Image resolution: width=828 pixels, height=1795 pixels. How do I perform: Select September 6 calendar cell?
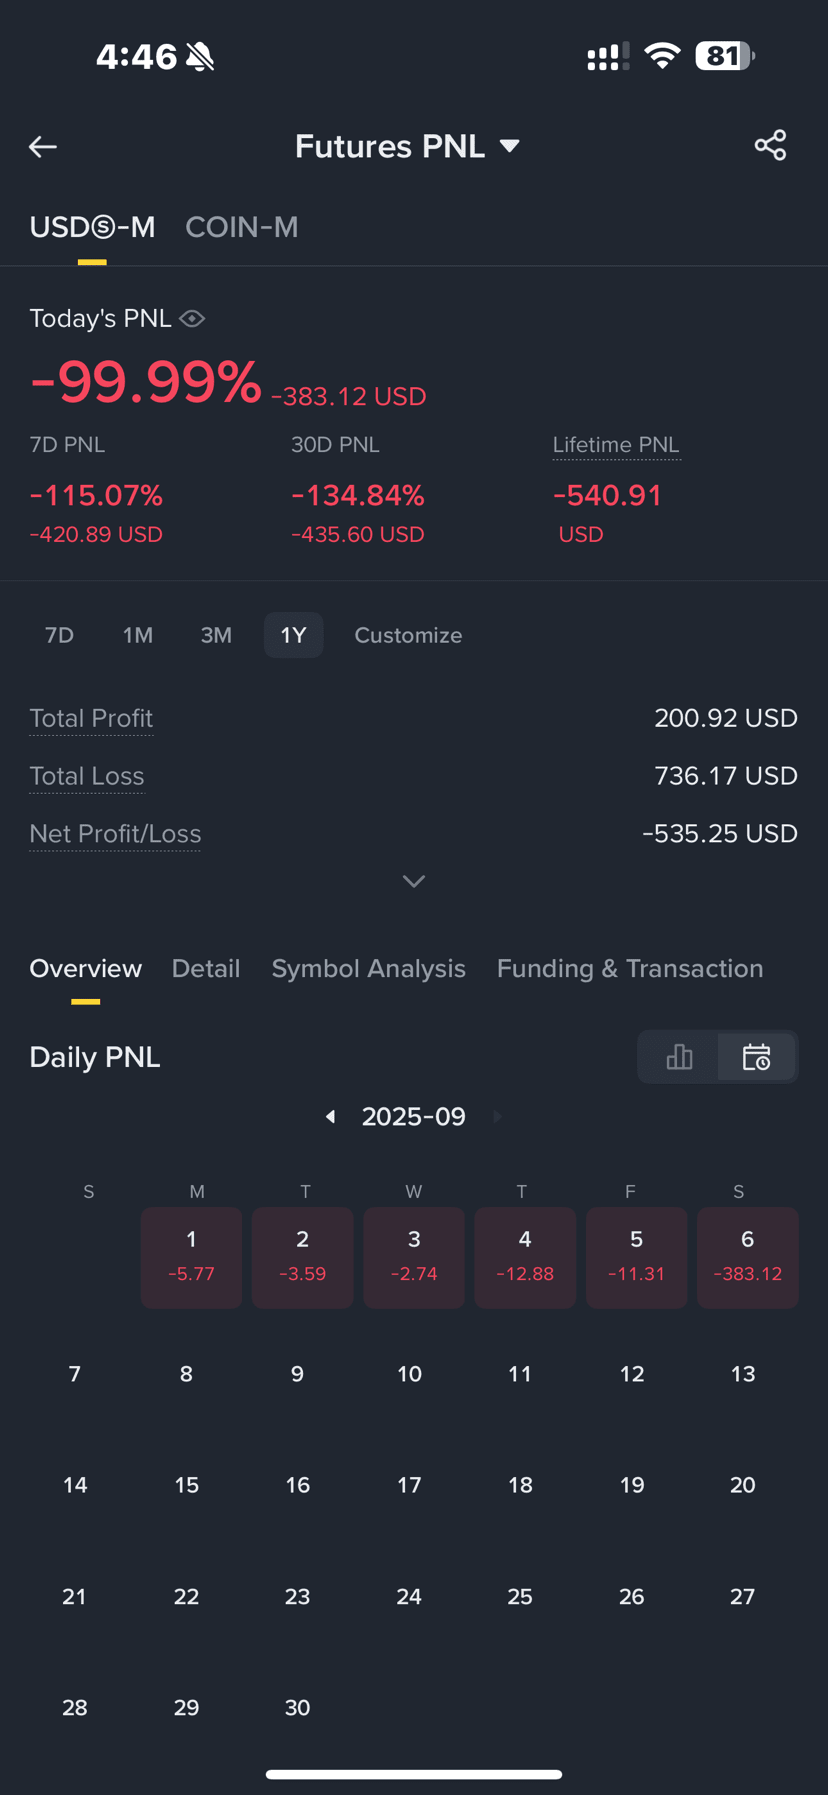coord(747,1257)
